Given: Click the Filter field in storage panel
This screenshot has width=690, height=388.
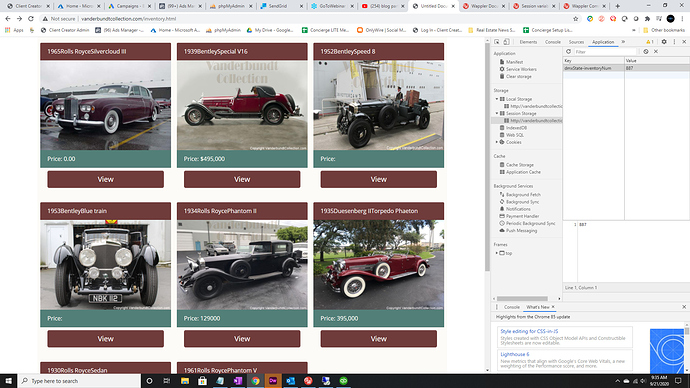Looking at the screenshot, I should [605, 51].
